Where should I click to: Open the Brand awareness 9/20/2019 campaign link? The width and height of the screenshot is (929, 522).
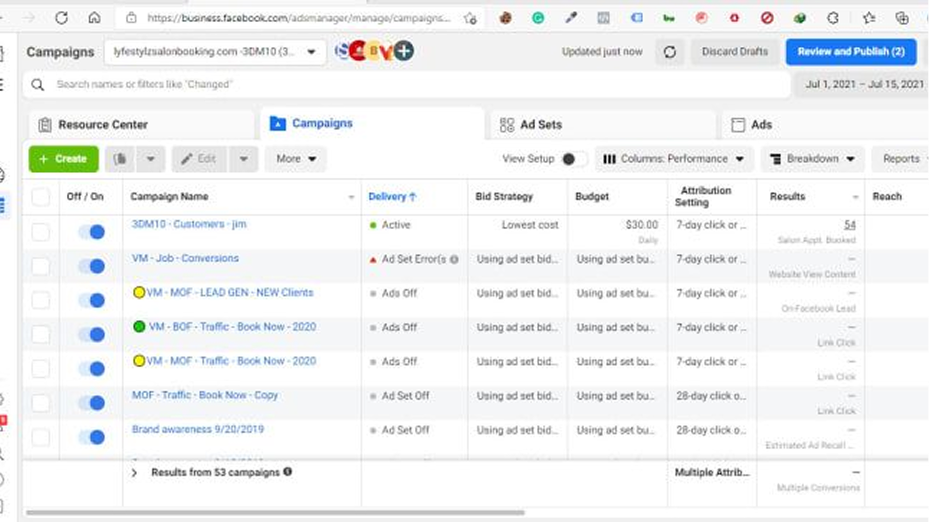click(x=198, y=430)
